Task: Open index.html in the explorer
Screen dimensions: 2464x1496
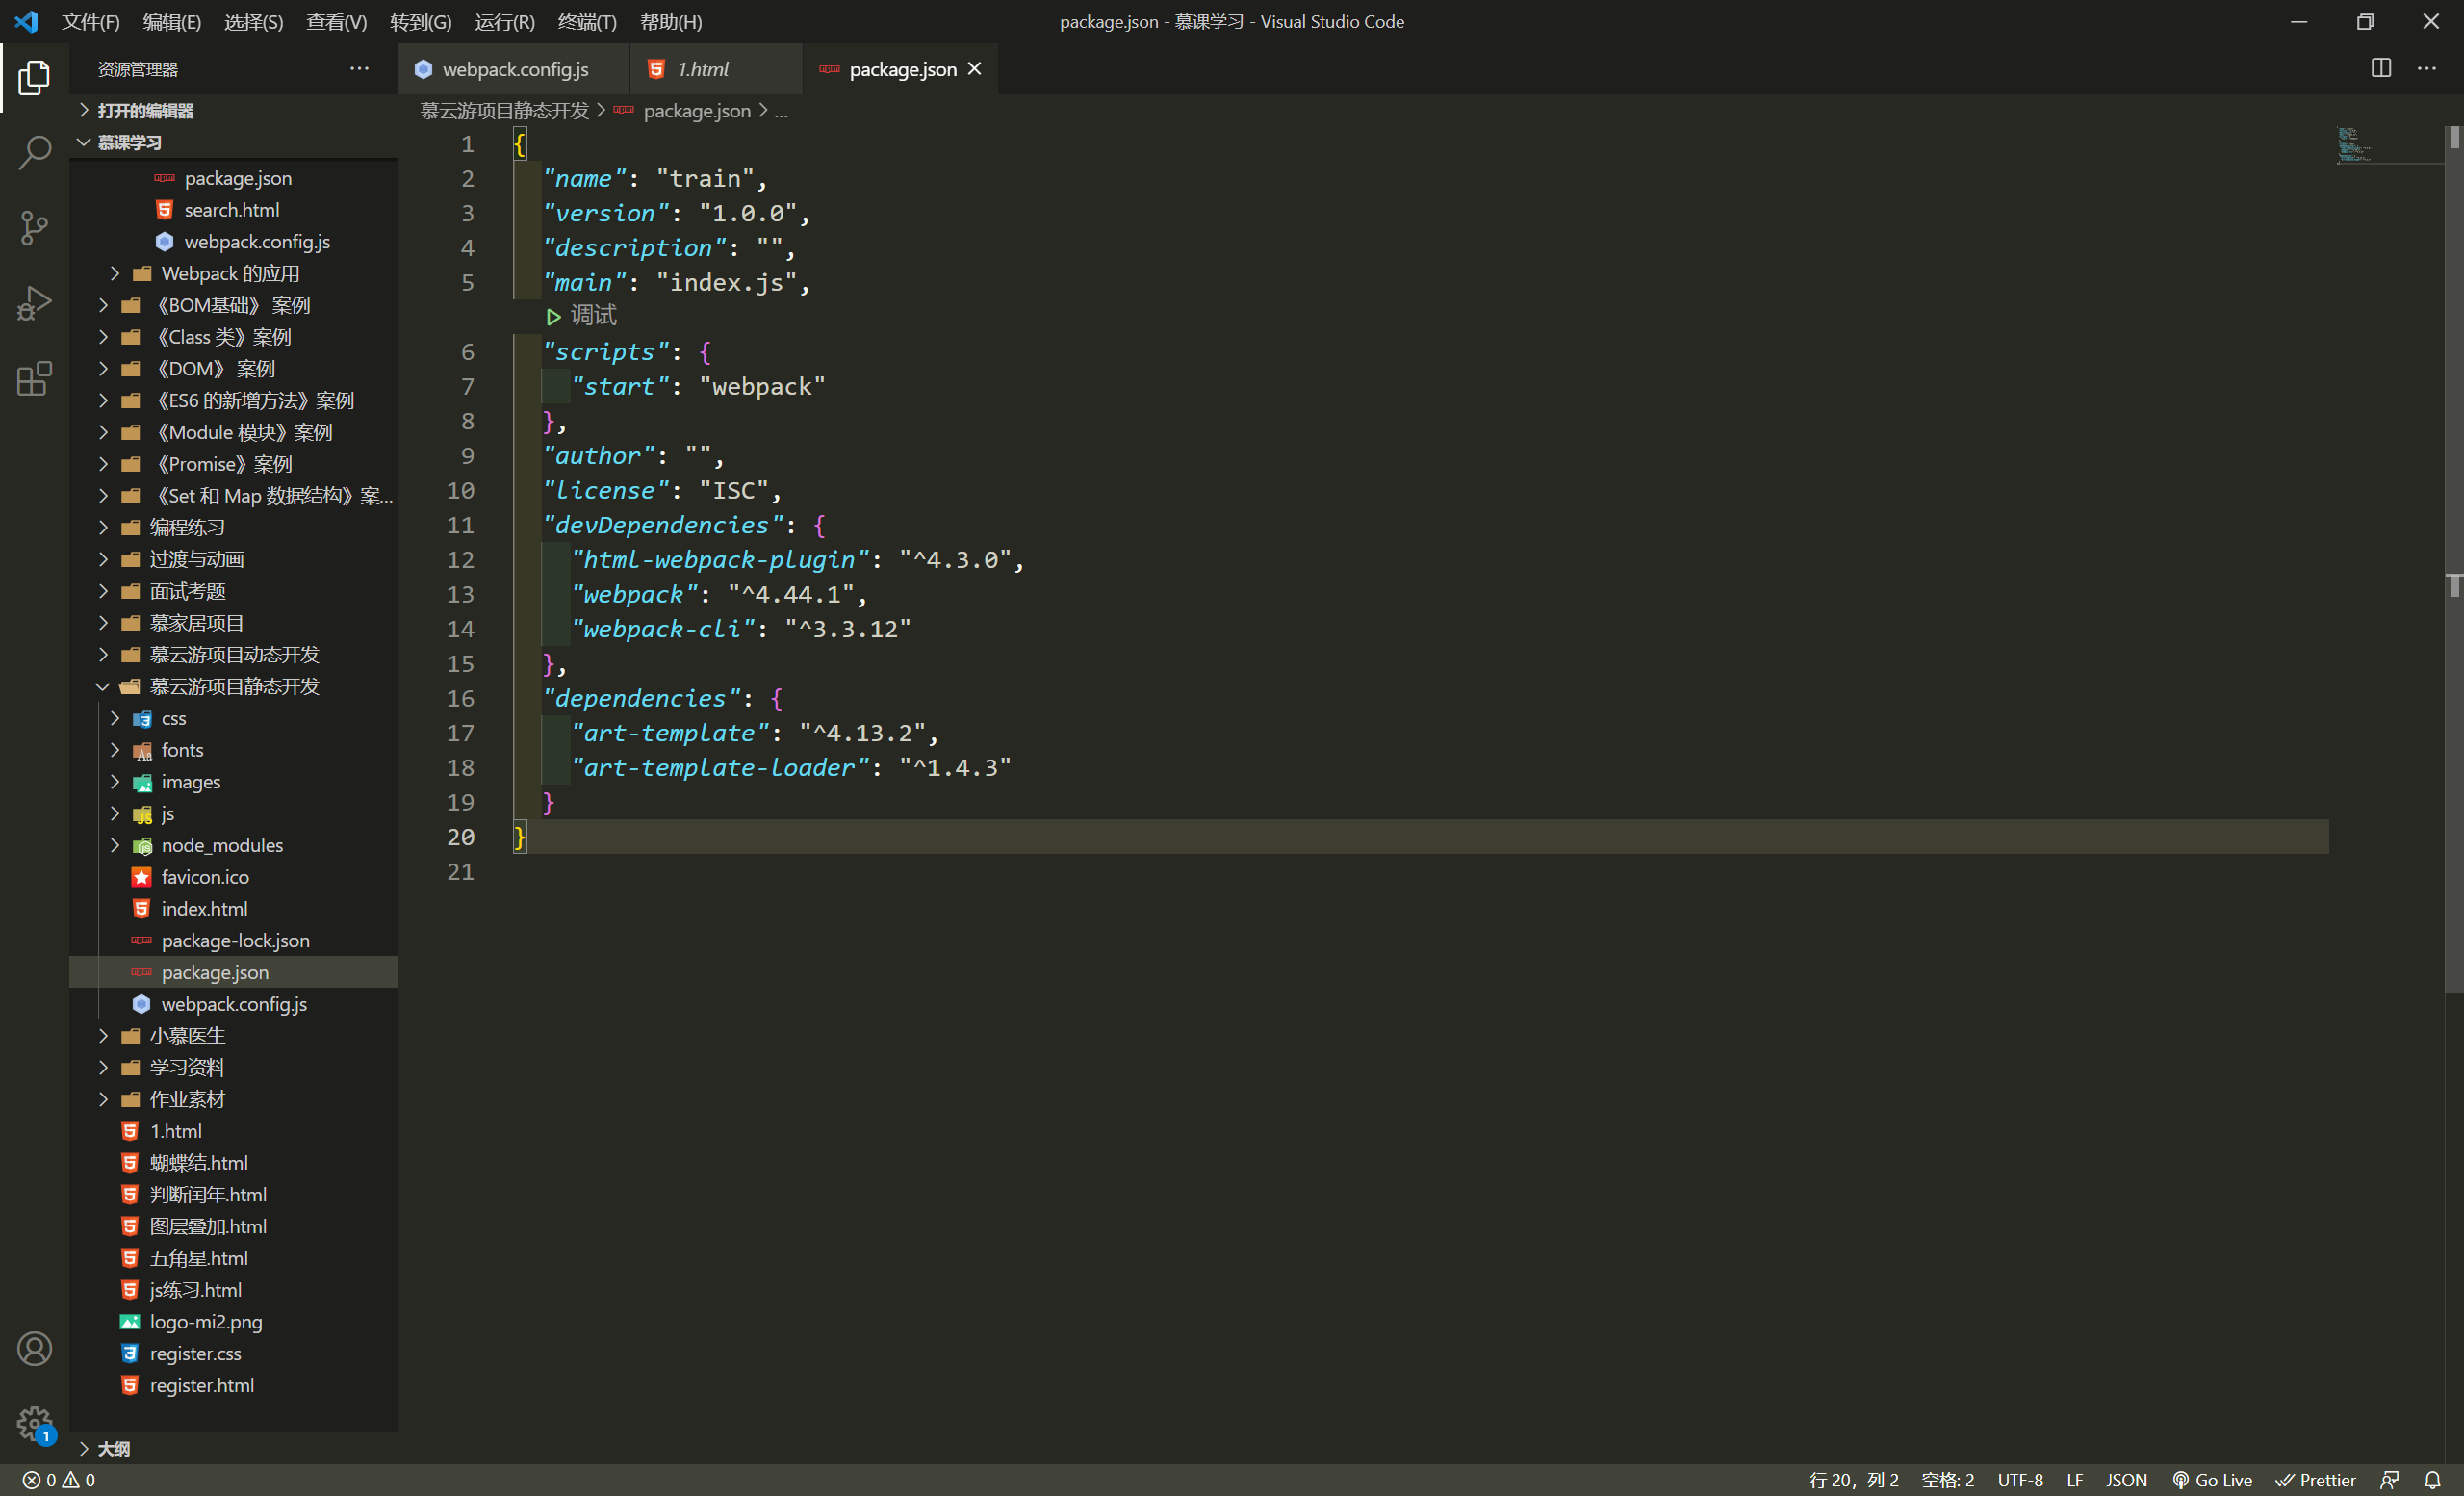Action: point(204,908)
